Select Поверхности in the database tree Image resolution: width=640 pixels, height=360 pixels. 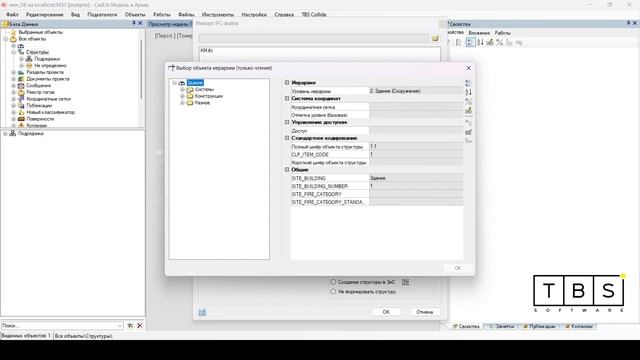tap(40, 119)
